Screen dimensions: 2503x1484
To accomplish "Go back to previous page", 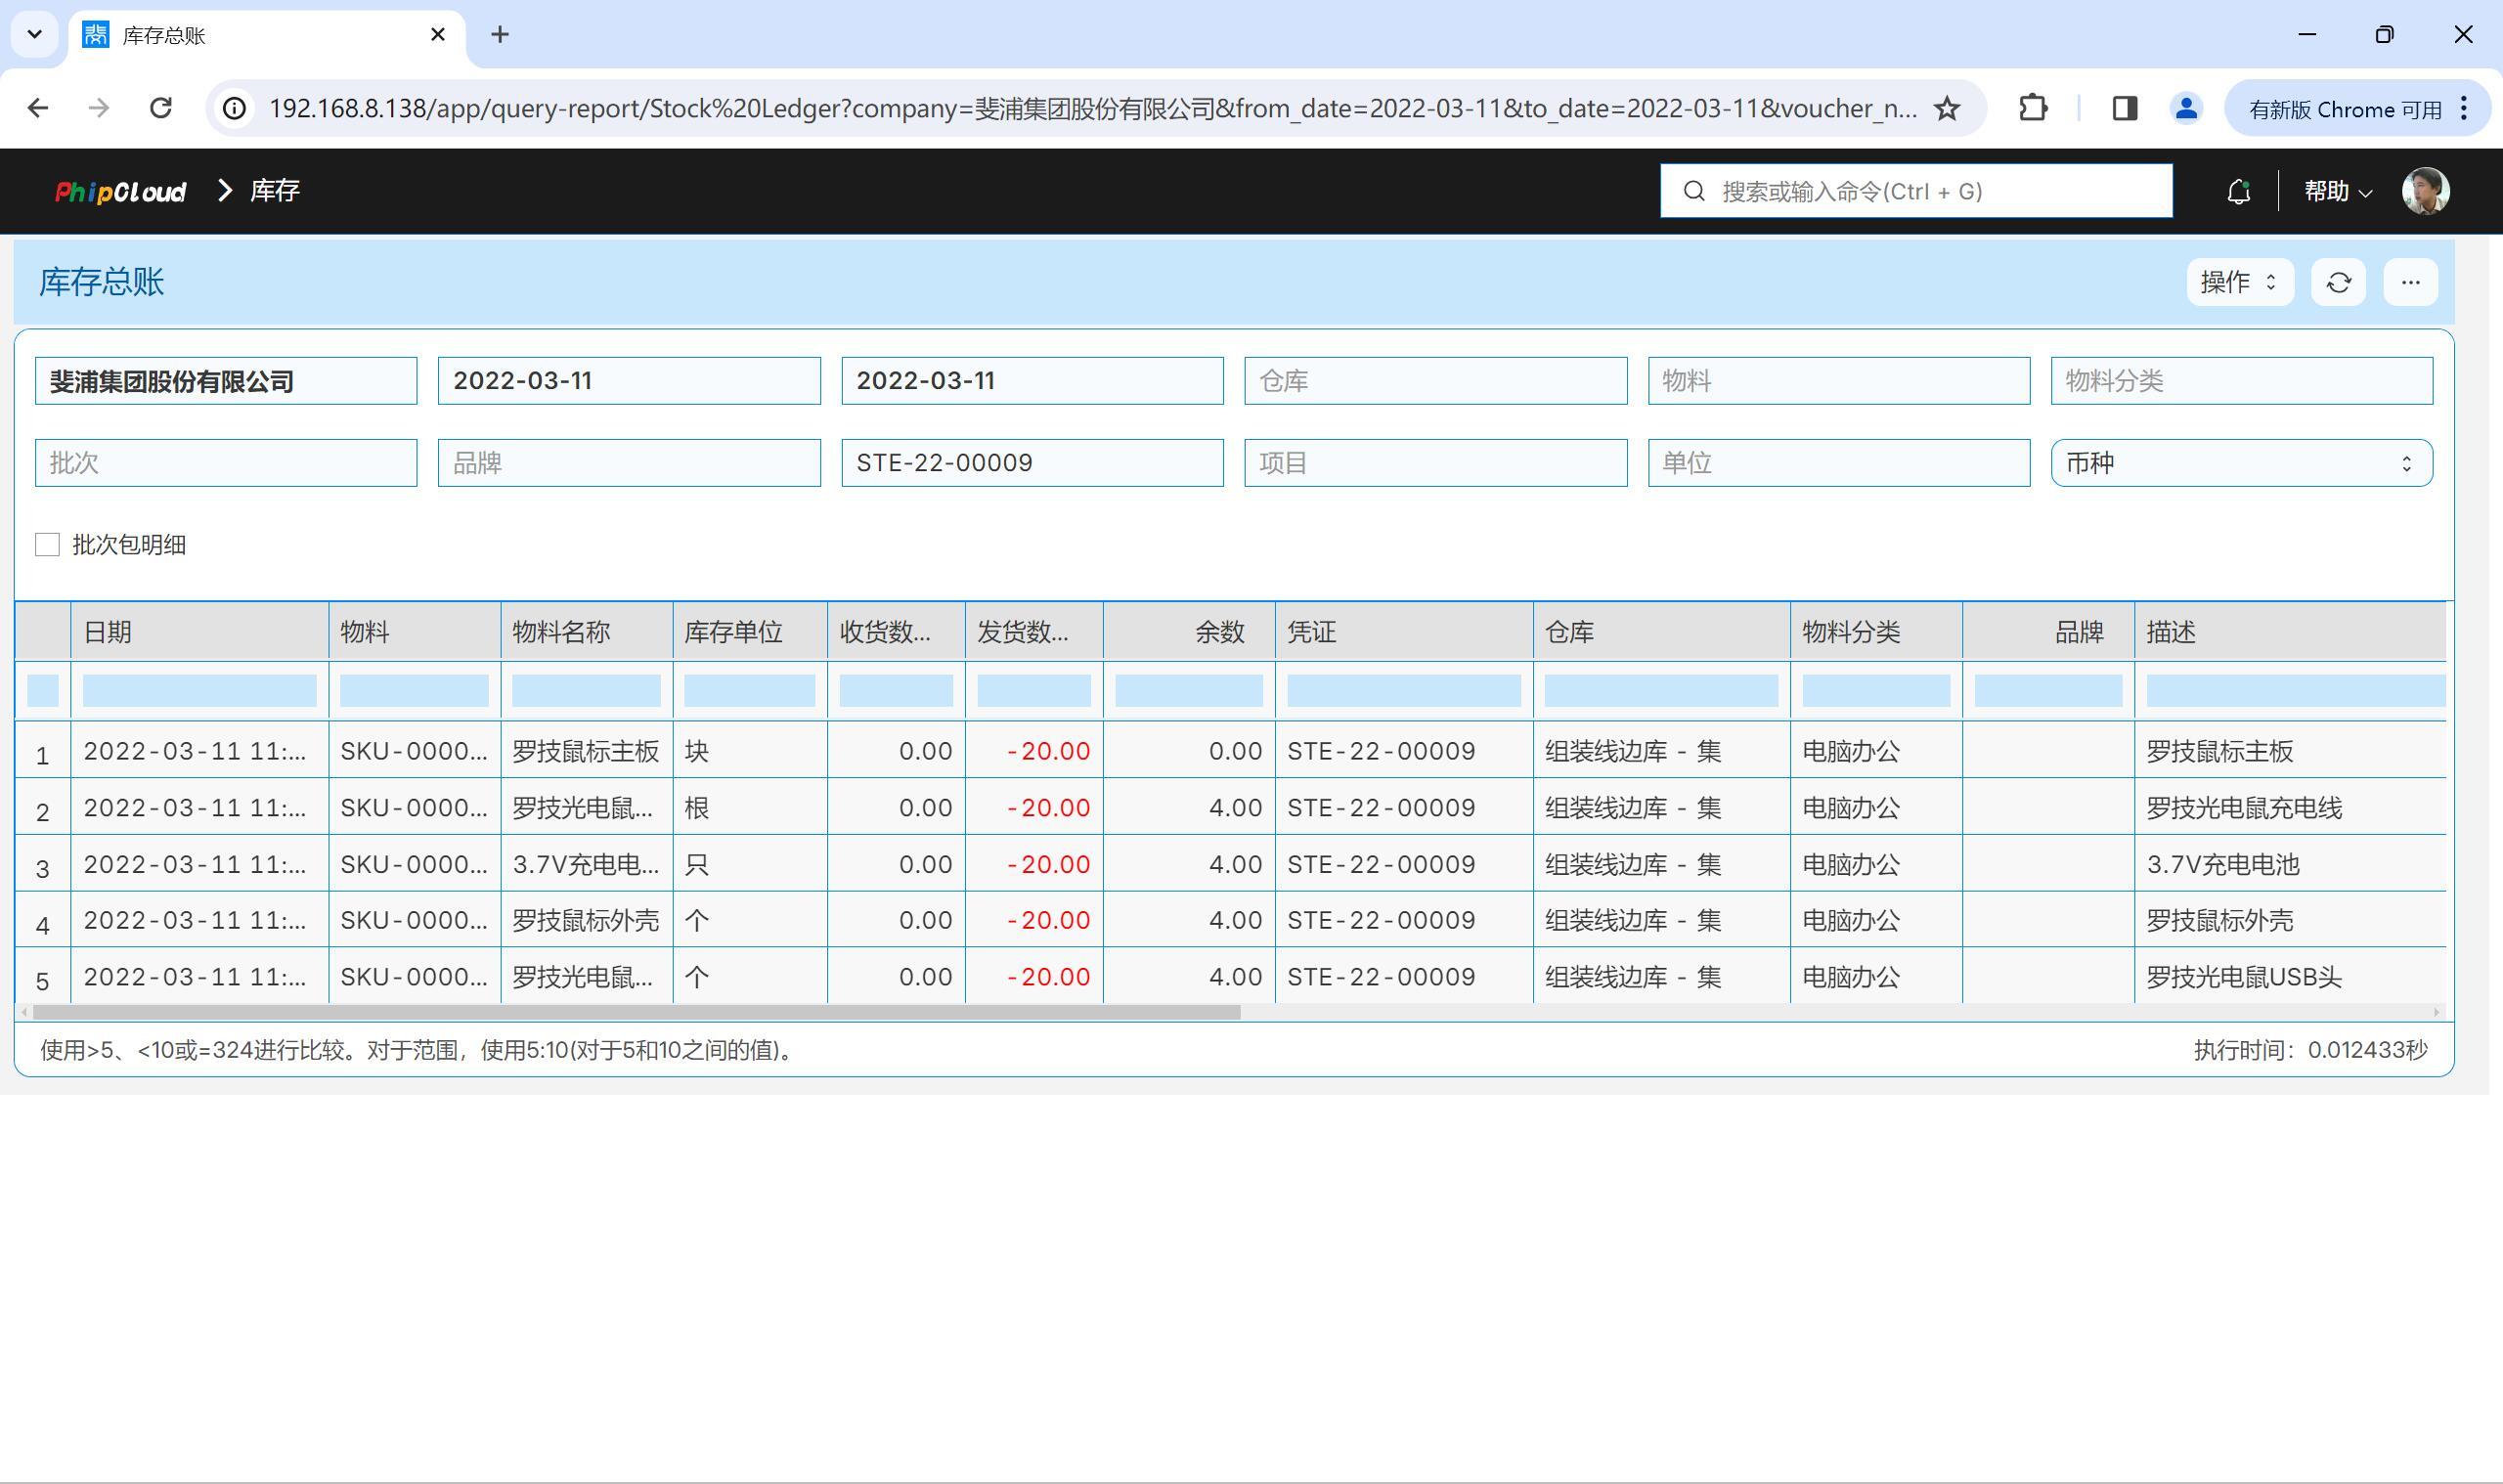I will [x=38, y=108].
